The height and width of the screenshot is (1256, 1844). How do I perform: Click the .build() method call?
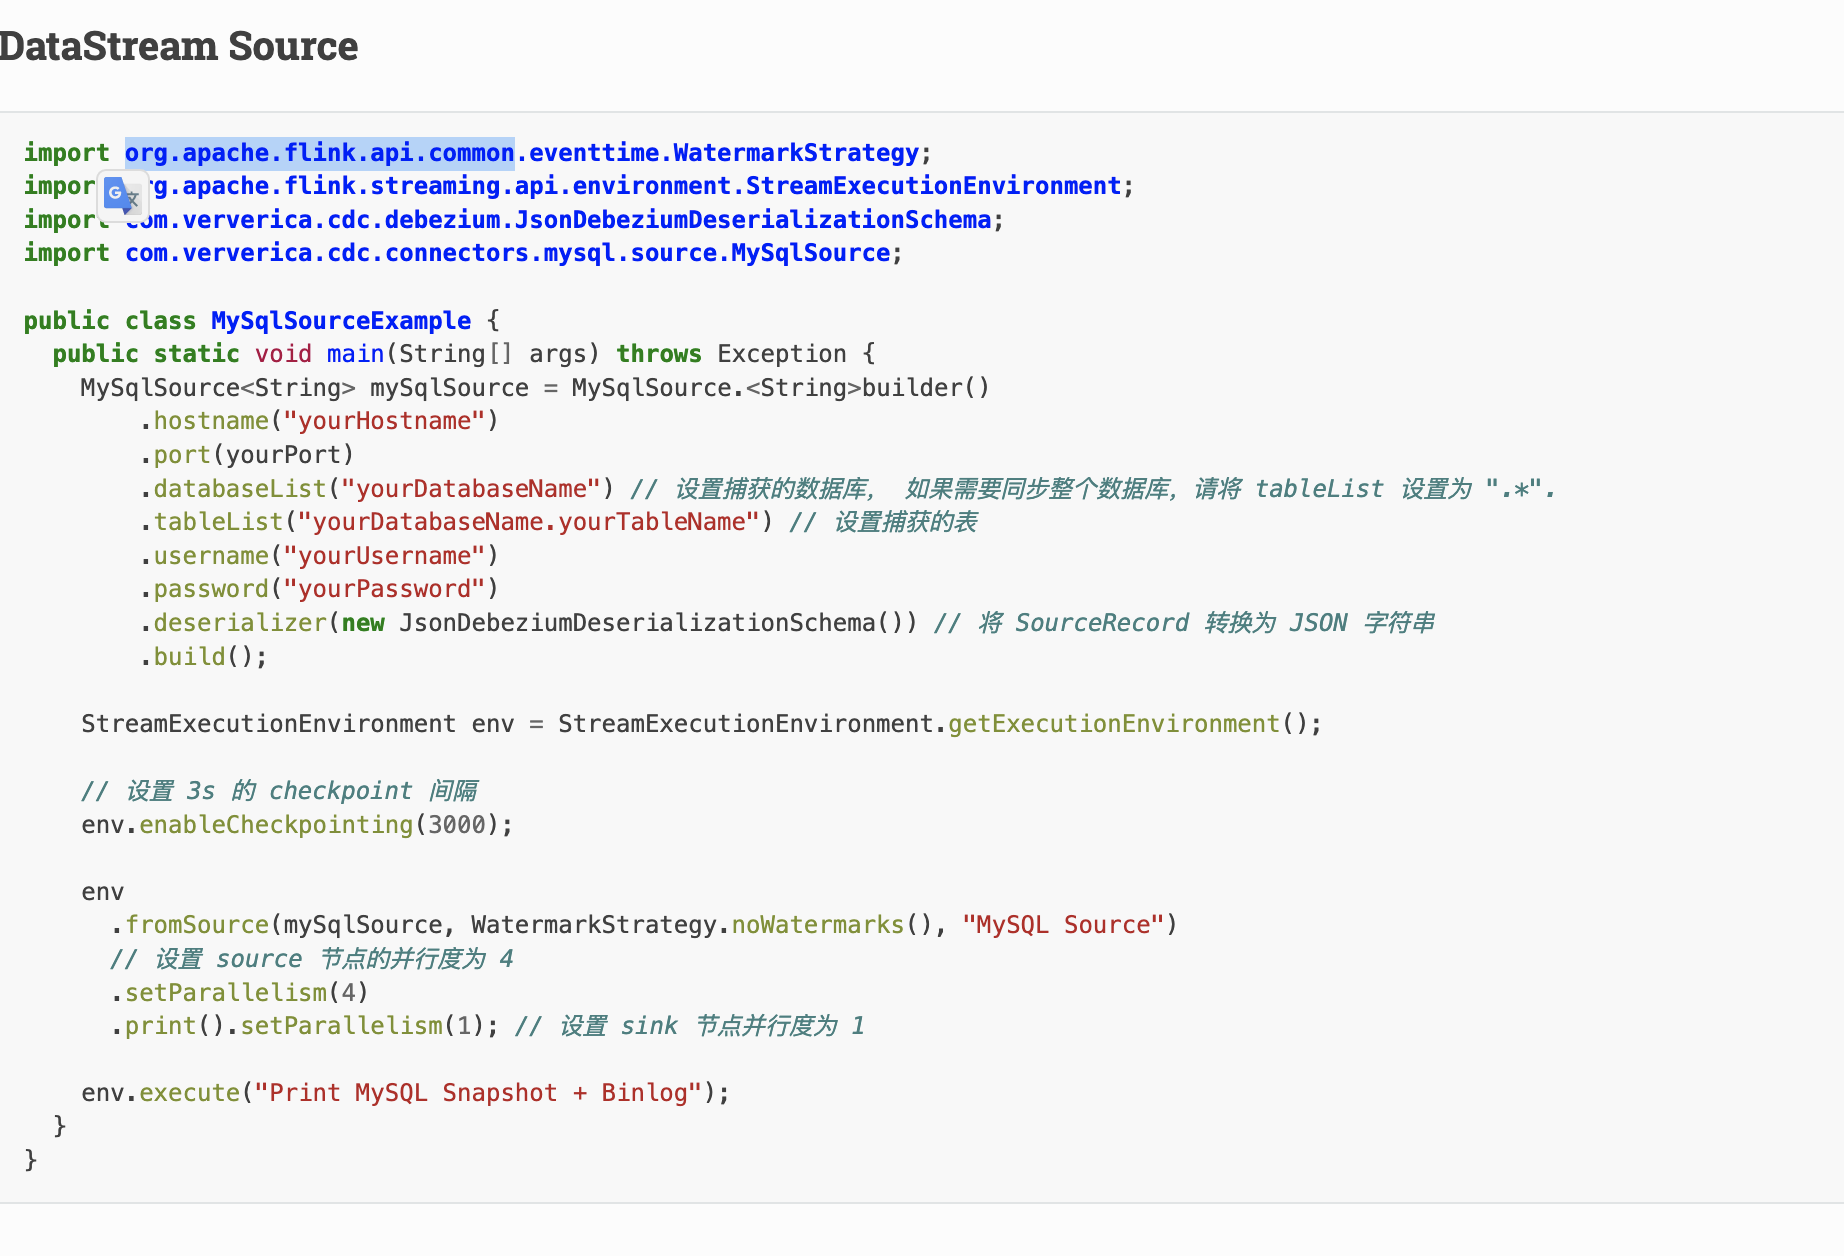coord(204,657)
